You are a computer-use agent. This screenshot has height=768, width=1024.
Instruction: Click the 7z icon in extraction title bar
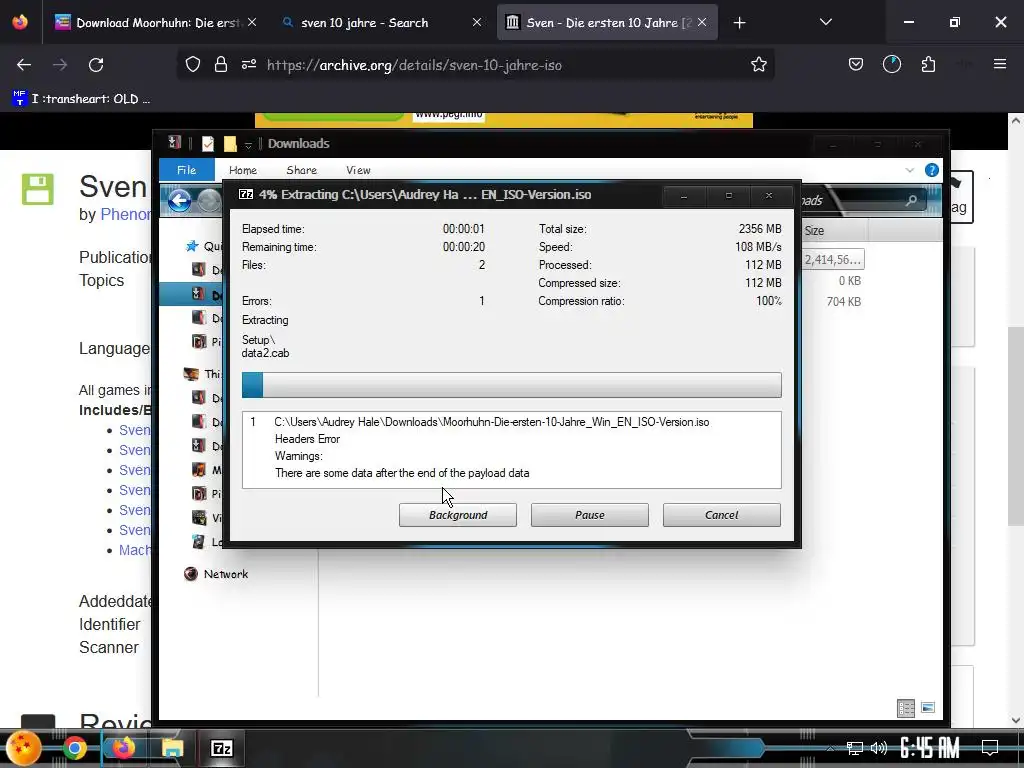pyautogui.click(x=246, y=194)
